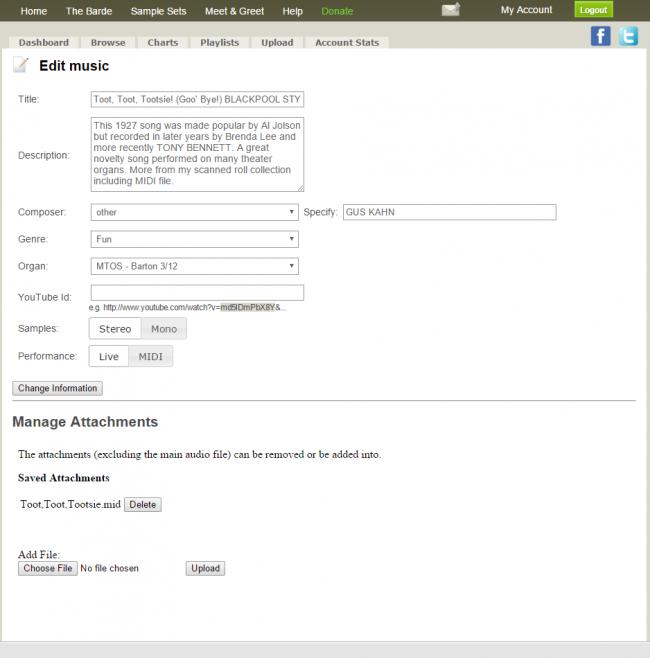
Task: Select Stereo samples option
Action: click(114, 329)
